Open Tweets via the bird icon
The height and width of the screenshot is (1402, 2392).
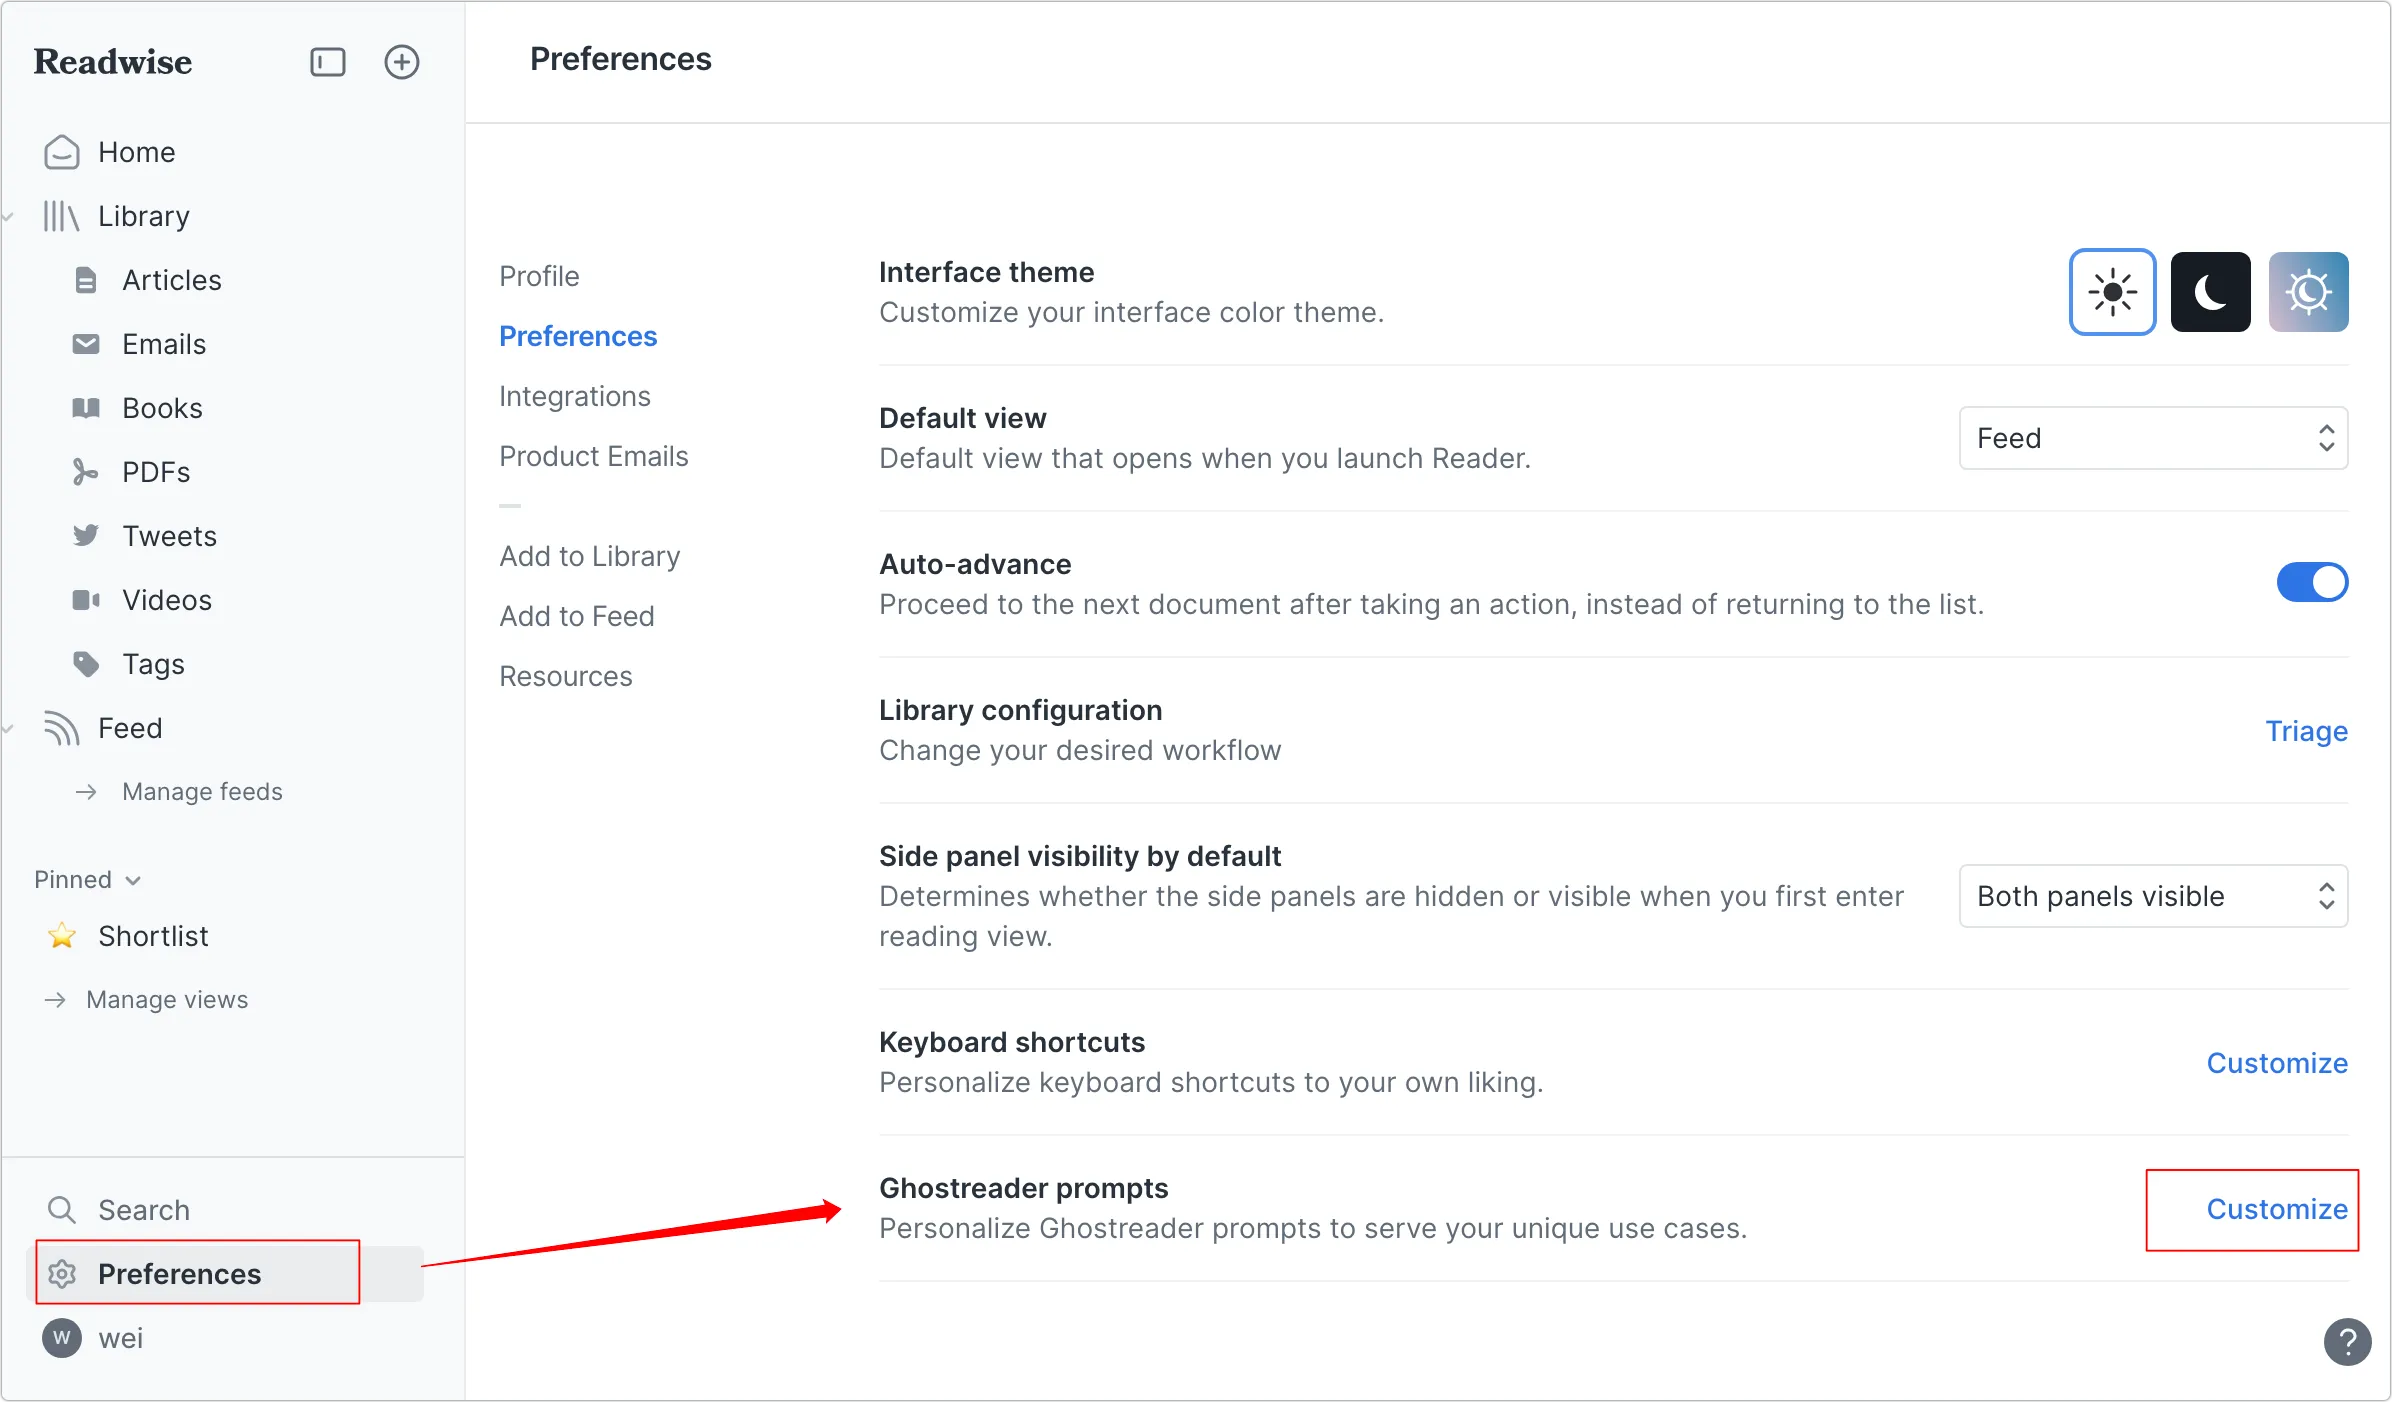coord(86,535)
